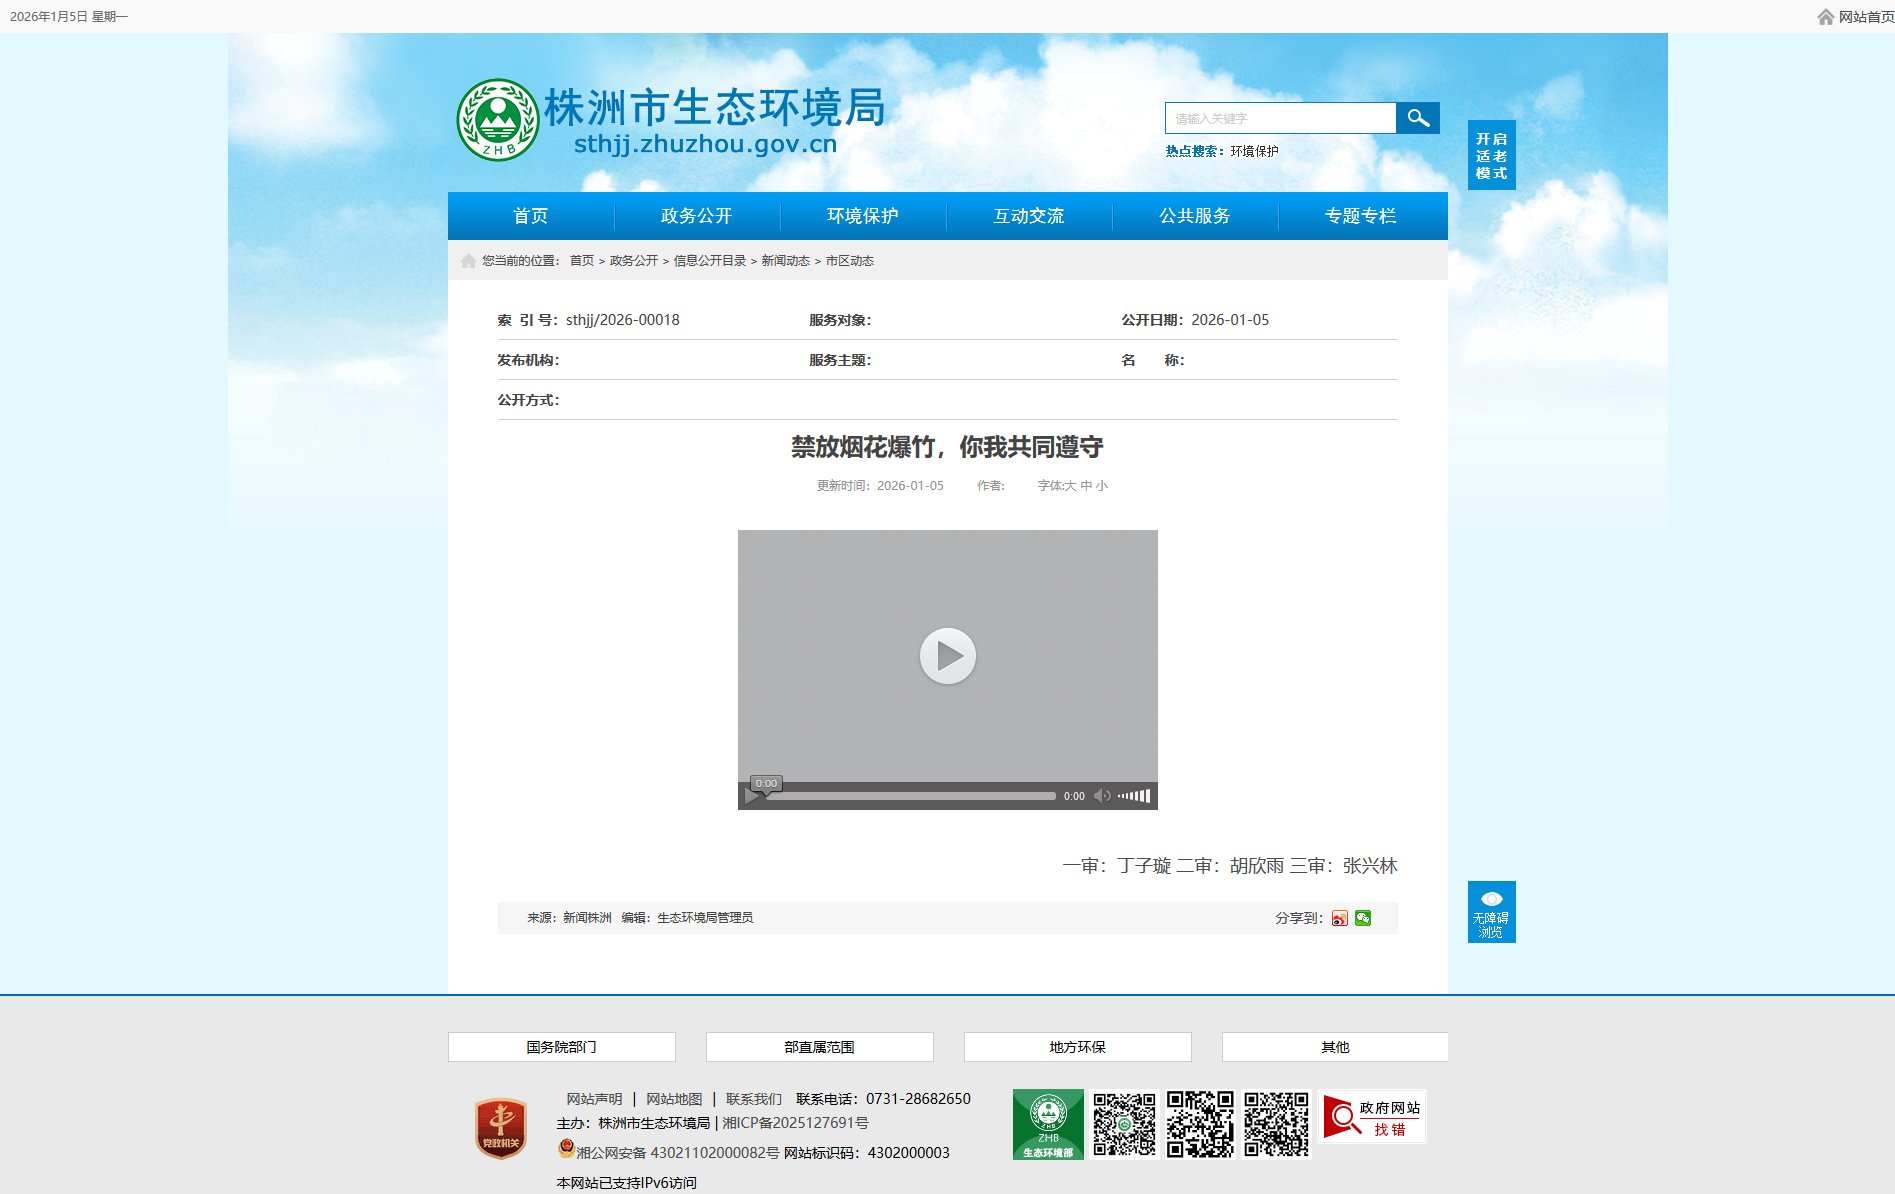This screenshot has height=1194, width=1895.
Task: Open the 政府网站找错 error report icon
Action: [1371, 1117]
